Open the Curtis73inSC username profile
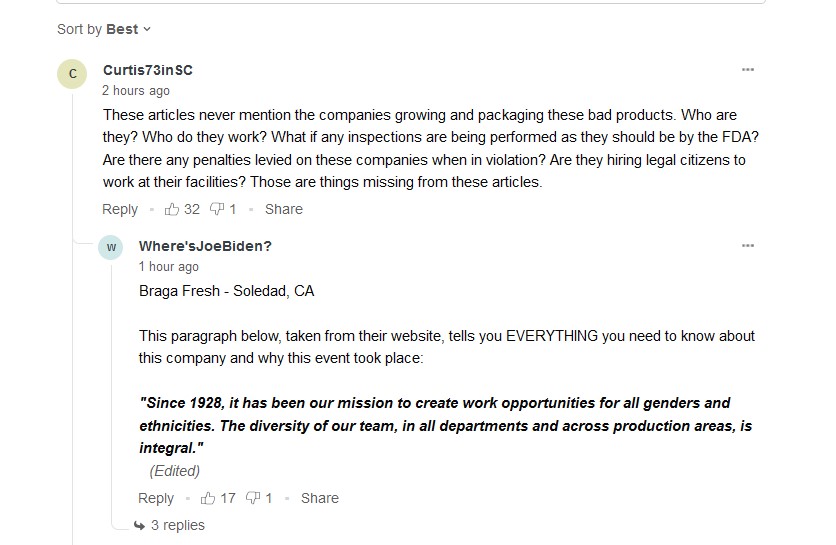 click(x=148, y=70)
